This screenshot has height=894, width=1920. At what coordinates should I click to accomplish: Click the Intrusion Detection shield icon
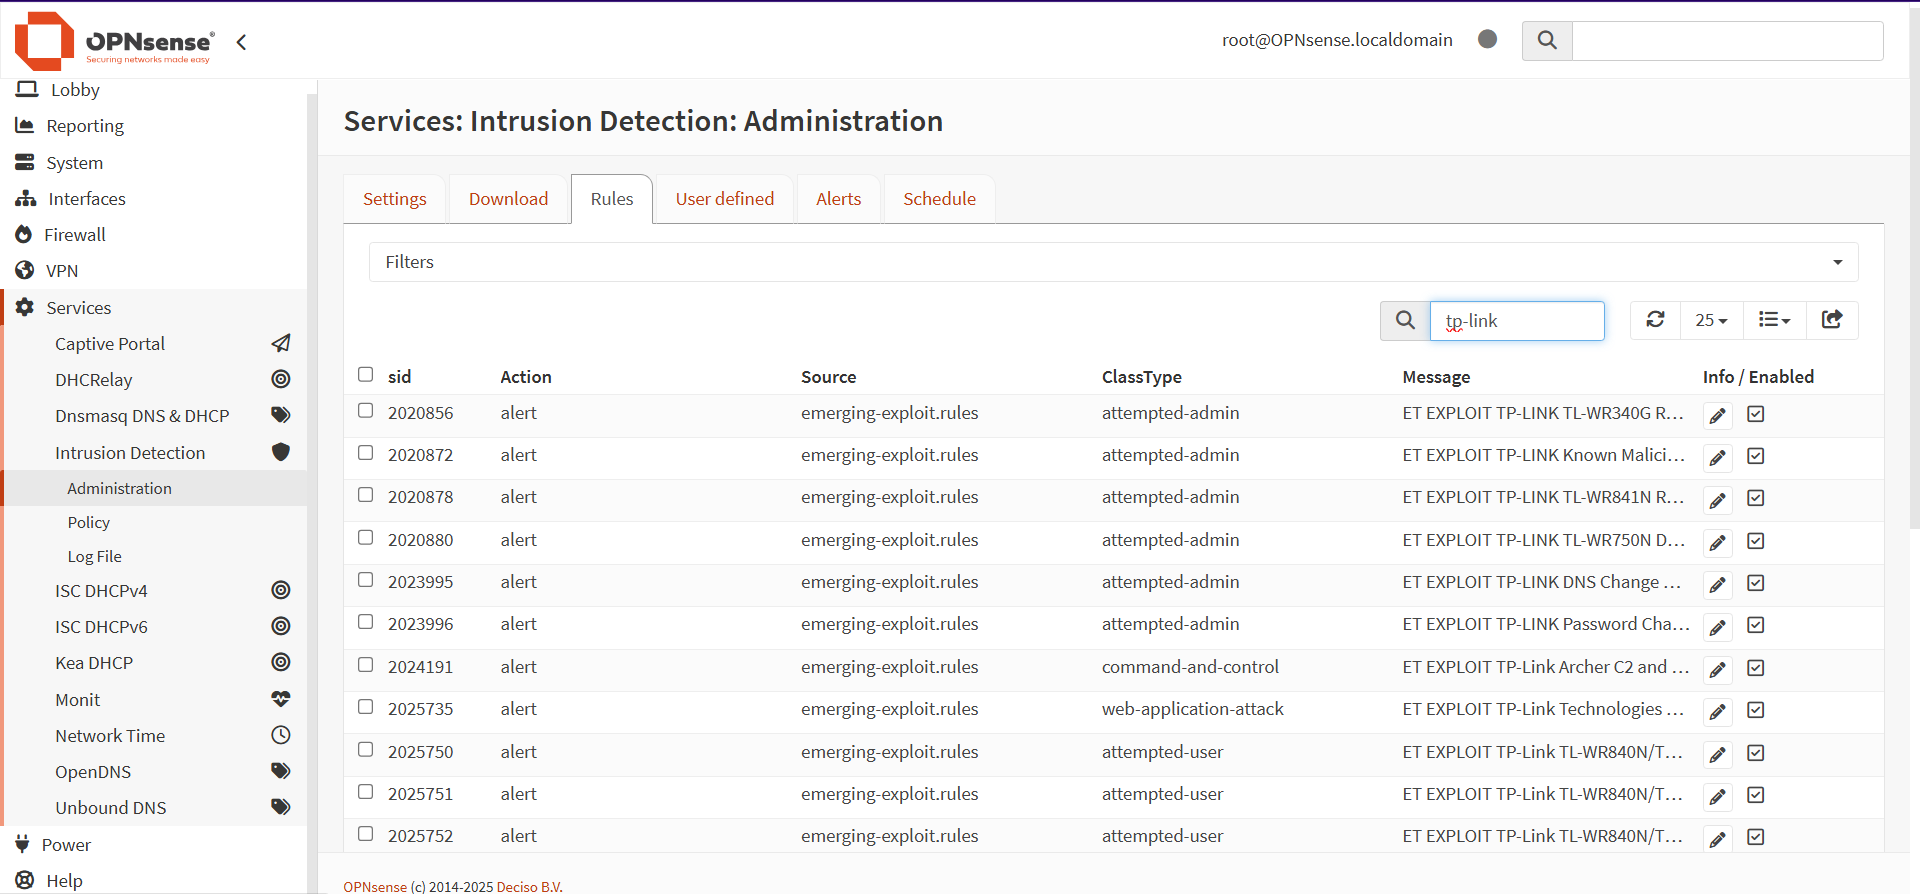click(x=281, y=452)
